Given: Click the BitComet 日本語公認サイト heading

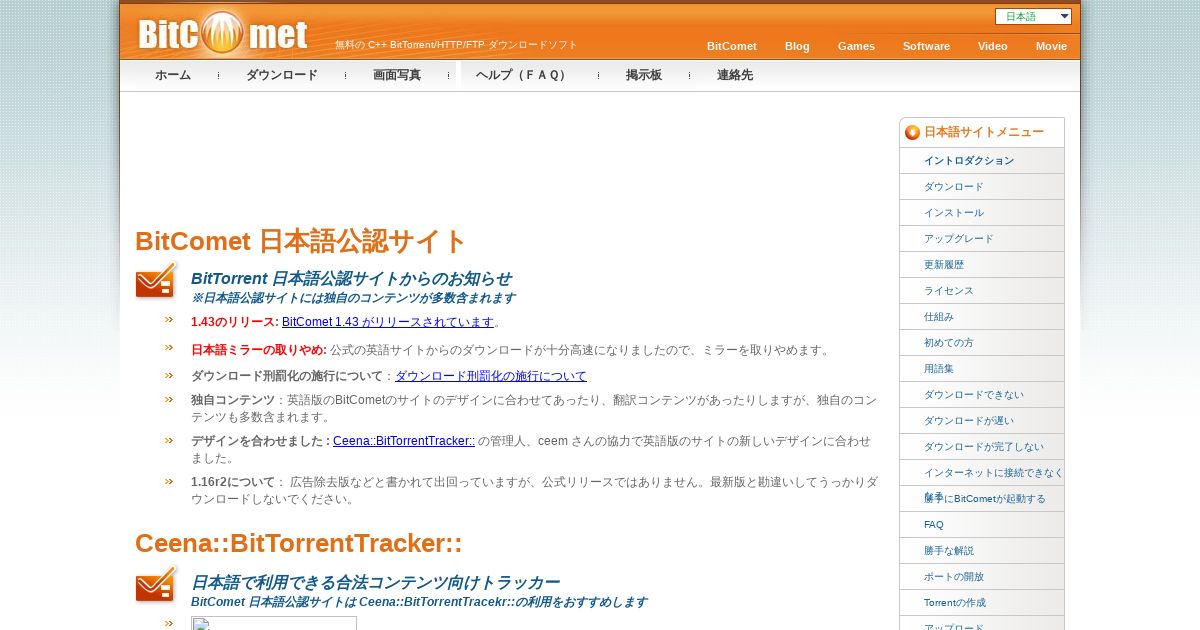Looking at the screenshot, I should point(301,241).
